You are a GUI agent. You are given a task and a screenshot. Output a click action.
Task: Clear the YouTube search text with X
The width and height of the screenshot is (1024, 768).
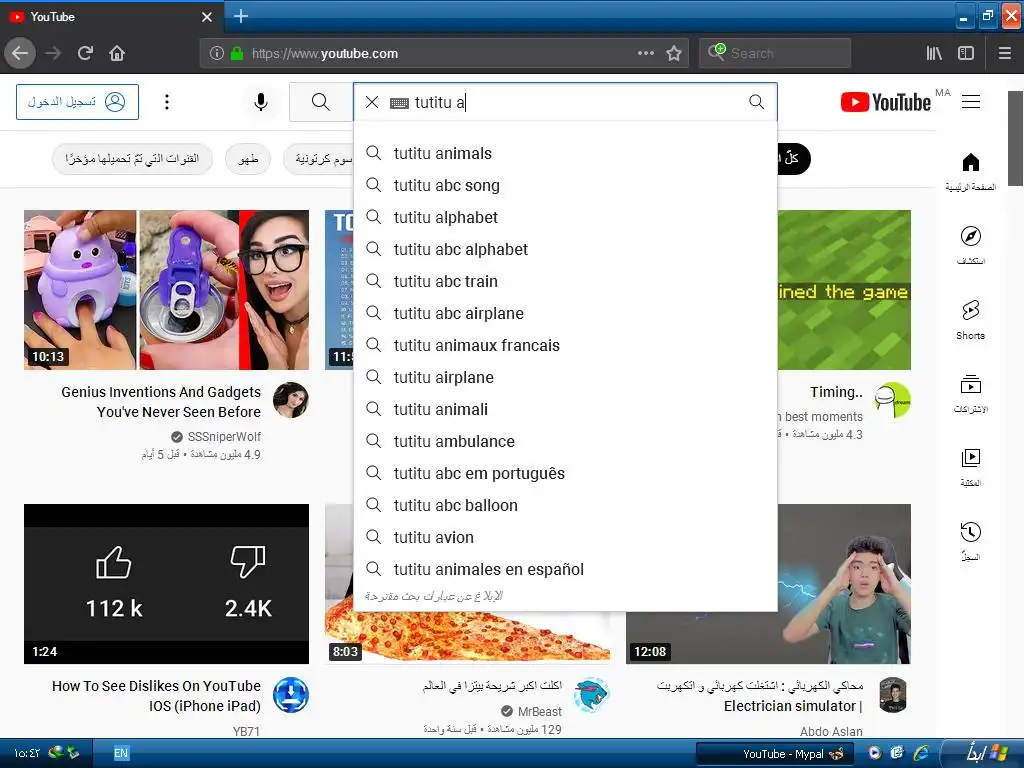click(x=372, y=102)
